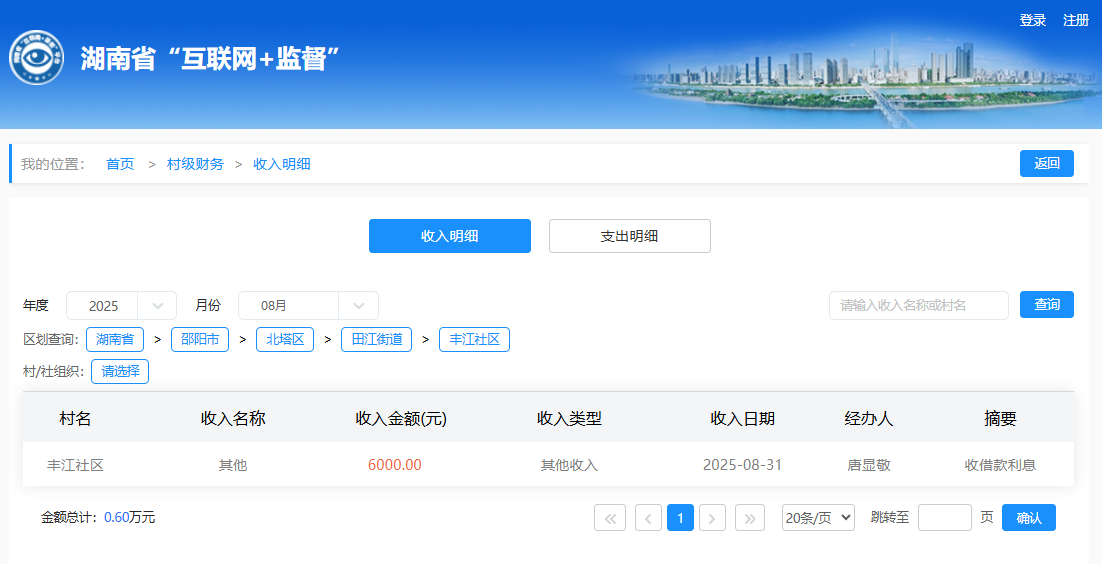Click the 返回 button
This screenshot has width=1102, height=564.
(1046, 163)
